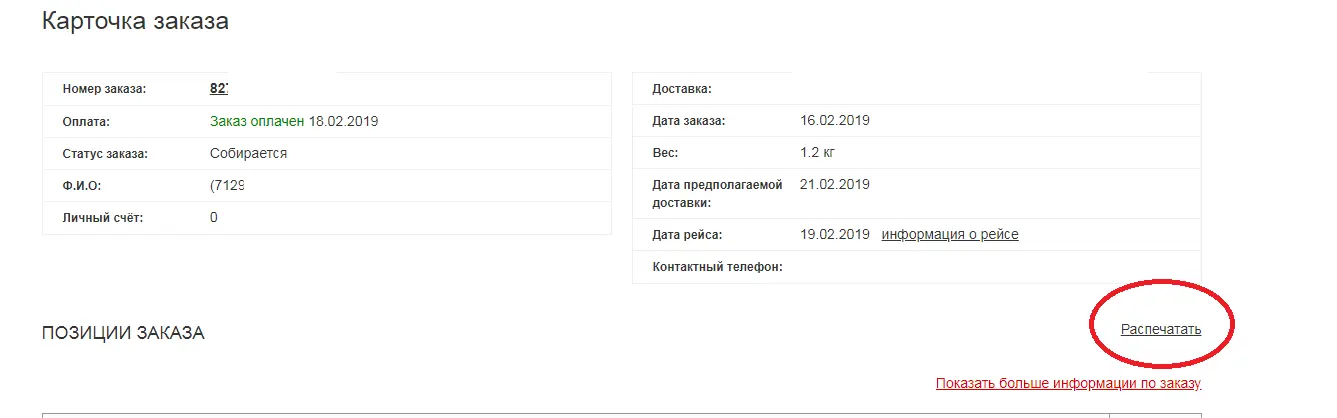Image resolution: width=1337 pixels, height=418 pixels.
Task: Click the weight value 1.2 кг
Action: [820, 152]
